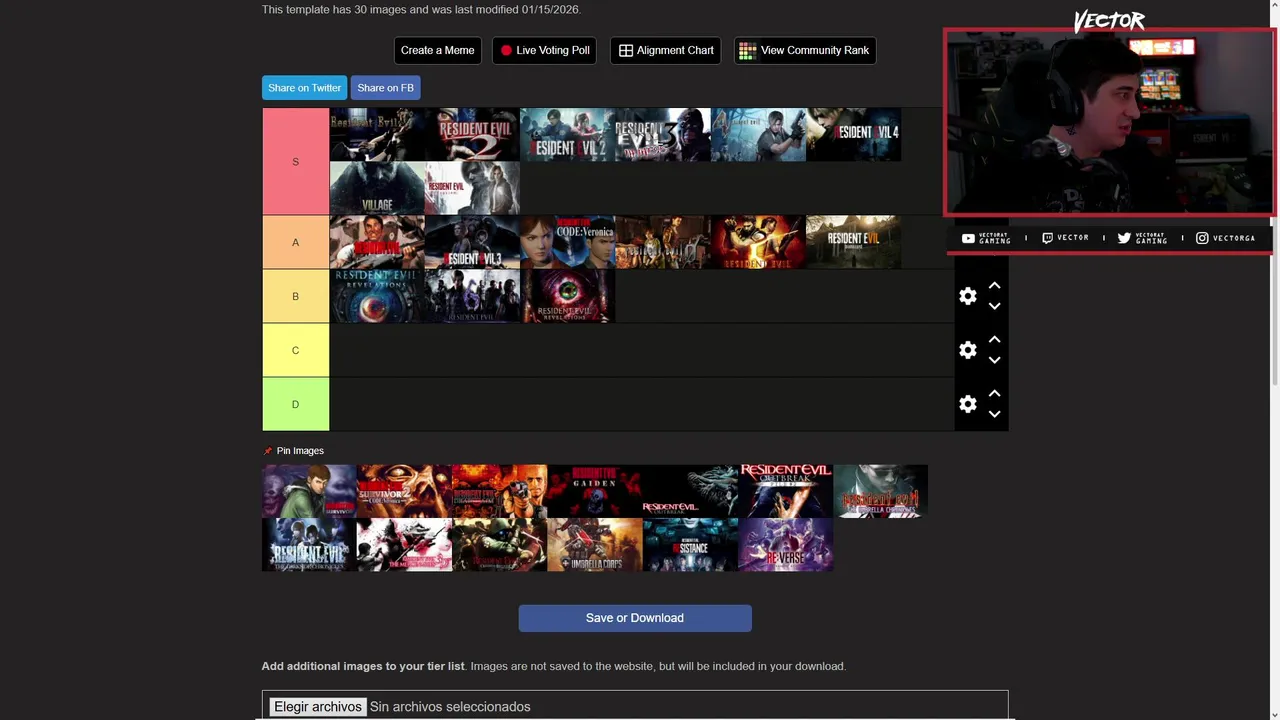Select Resident Evil Revelations 2 red eye thumbnail

point(567,296)
